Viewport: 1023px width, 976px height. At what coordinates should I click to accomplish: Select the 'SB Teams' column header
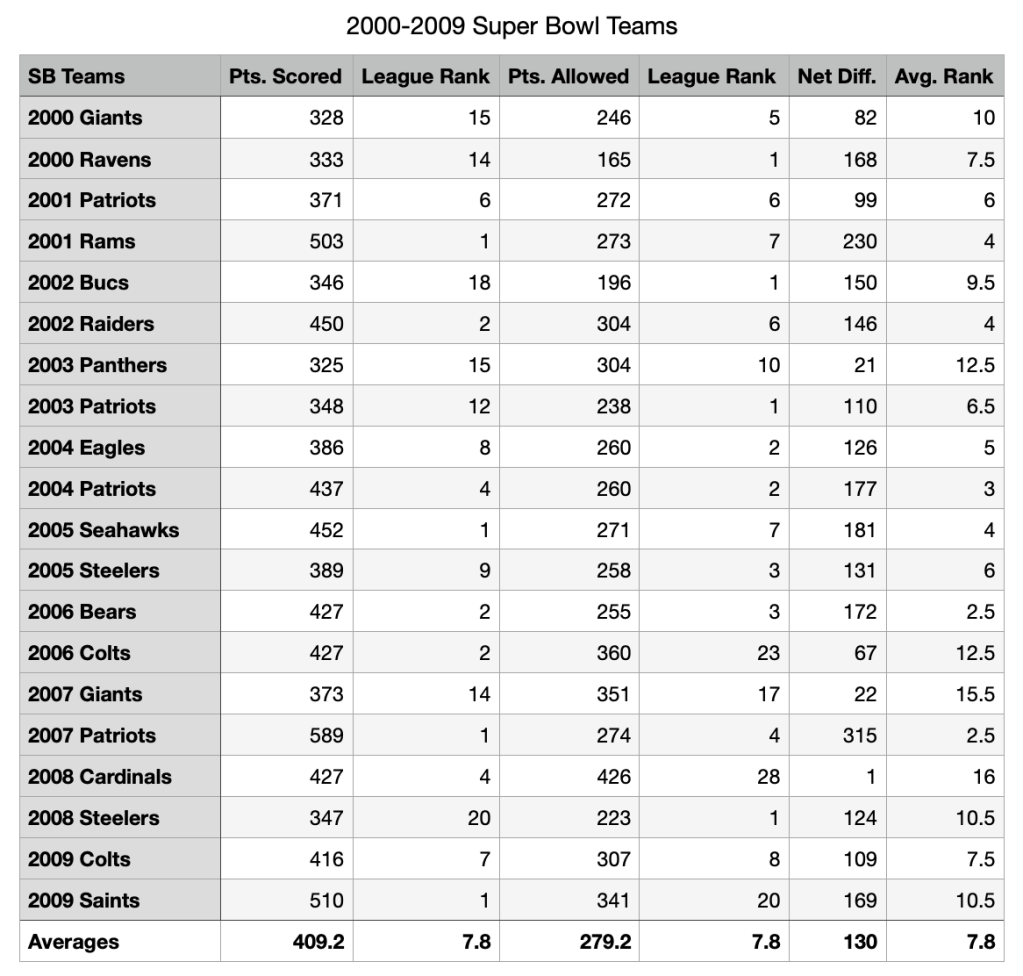[x=76, y=76]
